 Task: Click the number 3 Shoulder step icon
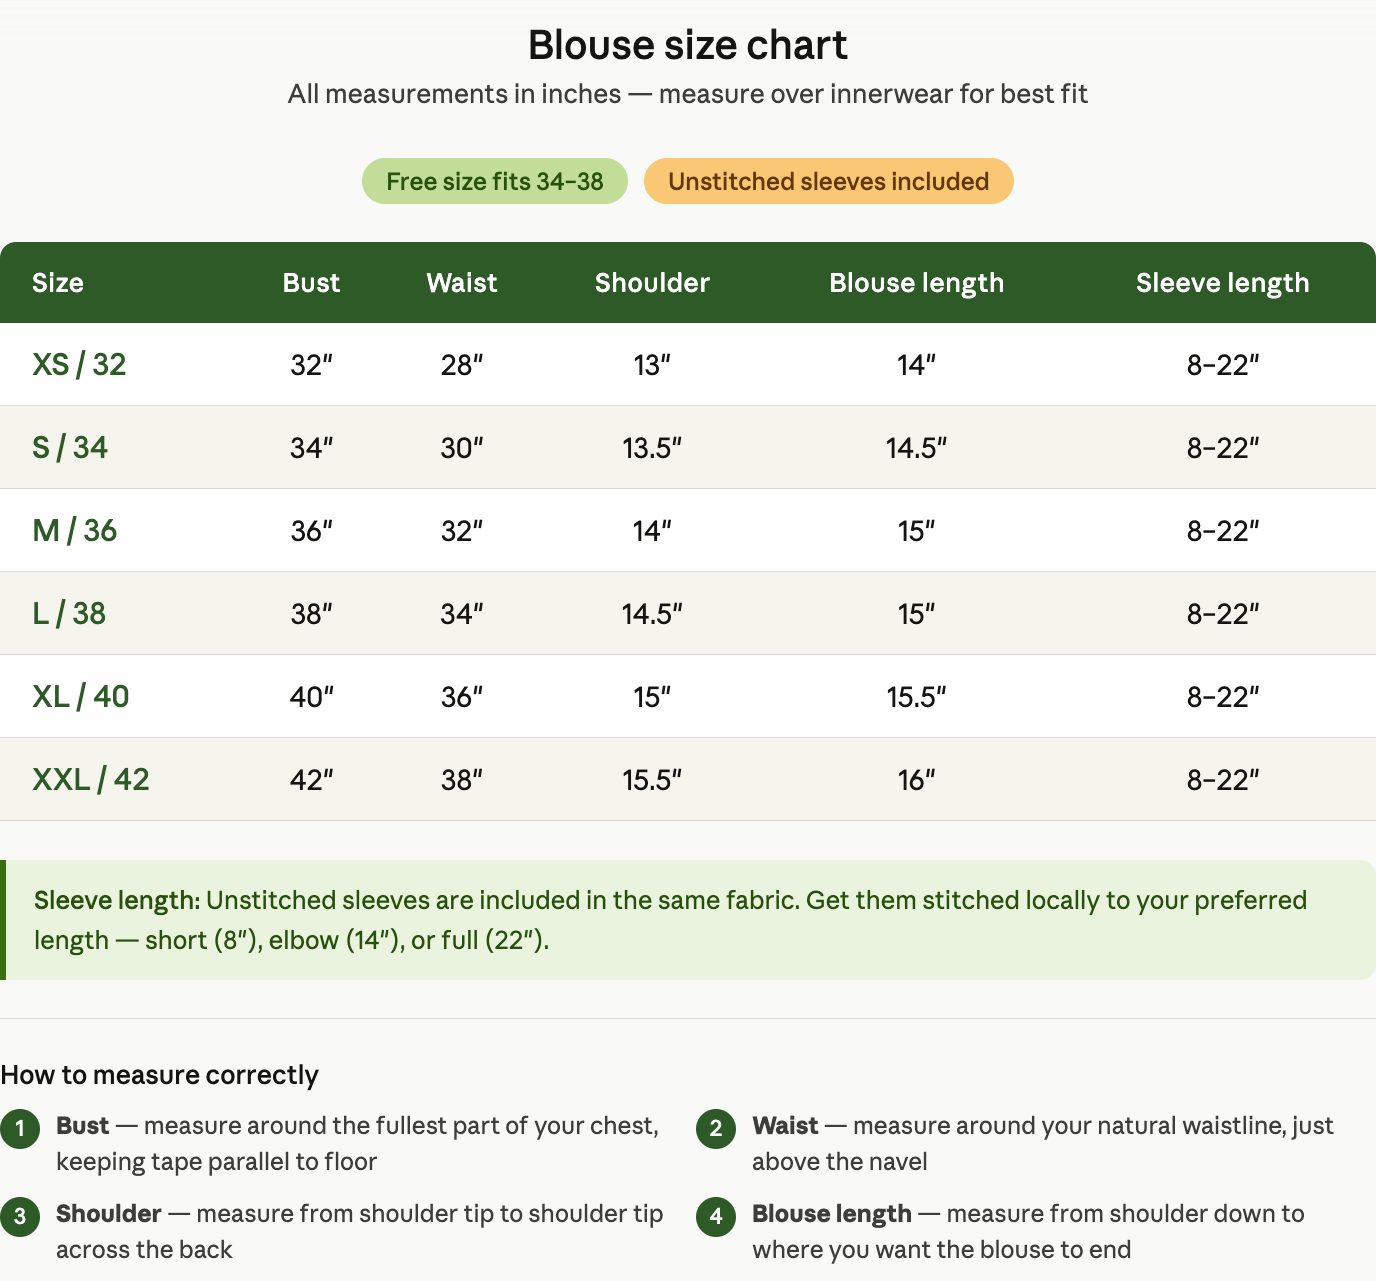[20, 1217]
